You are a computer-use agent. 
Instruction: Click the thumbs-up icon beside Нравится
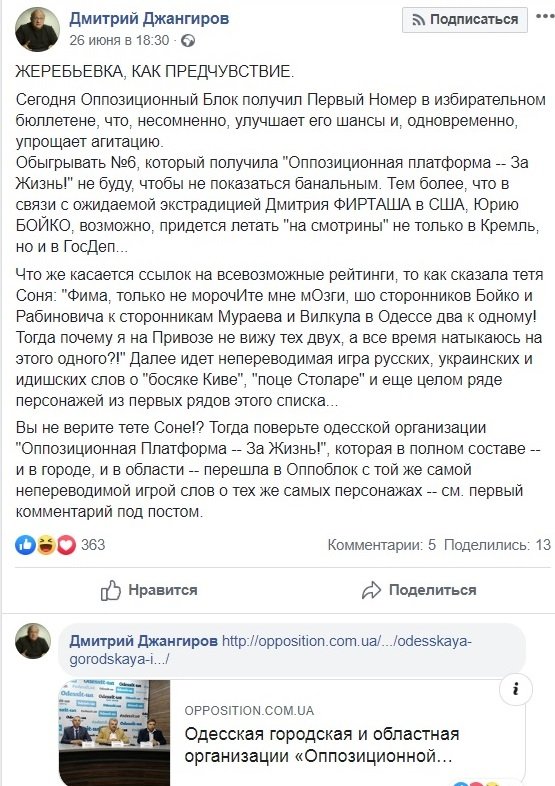[111, 591]
